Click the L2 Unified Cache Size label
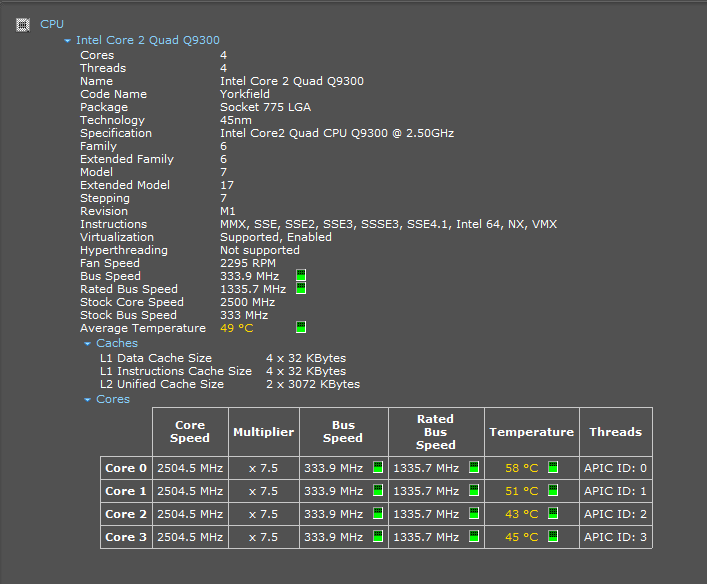 (162, 384)
